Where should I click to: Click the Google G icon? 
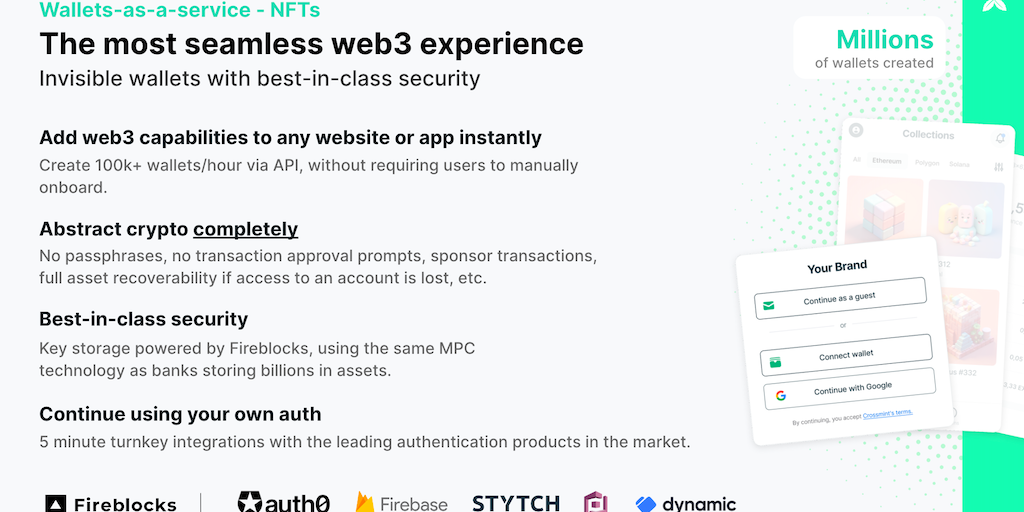pyautogui.click(x=781, y=395)
